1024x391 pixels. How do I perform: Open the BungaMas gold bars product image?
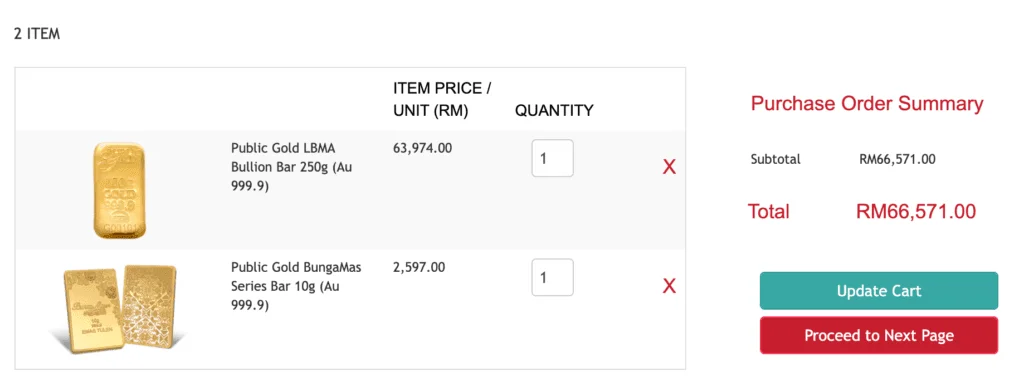[119, 307]
